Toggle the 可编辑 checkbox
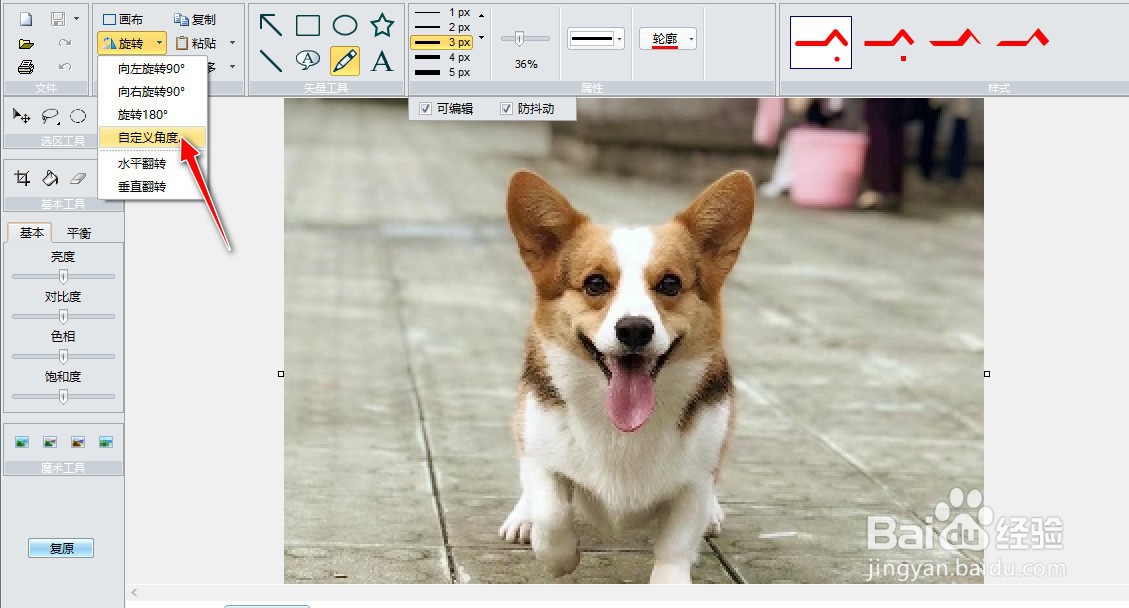The width and height of the screenshot is (1129, 608). [426, 109]
